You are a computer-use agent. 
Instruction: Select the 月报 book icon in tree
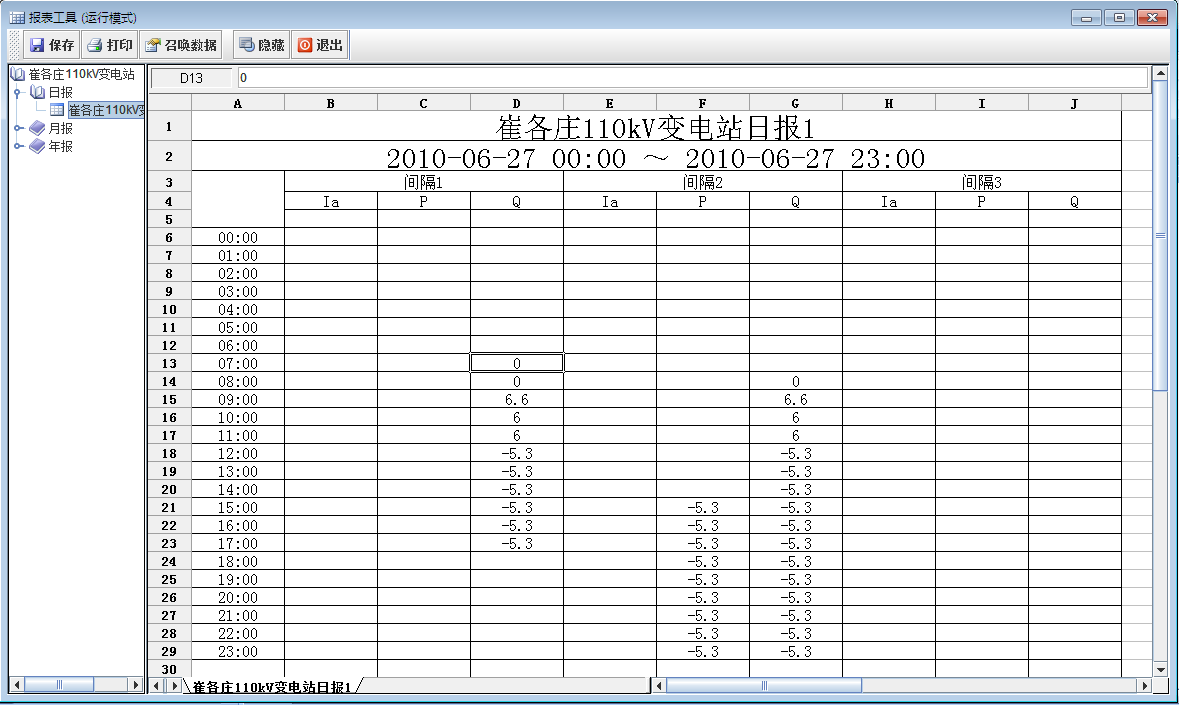(x=37, y=128)
